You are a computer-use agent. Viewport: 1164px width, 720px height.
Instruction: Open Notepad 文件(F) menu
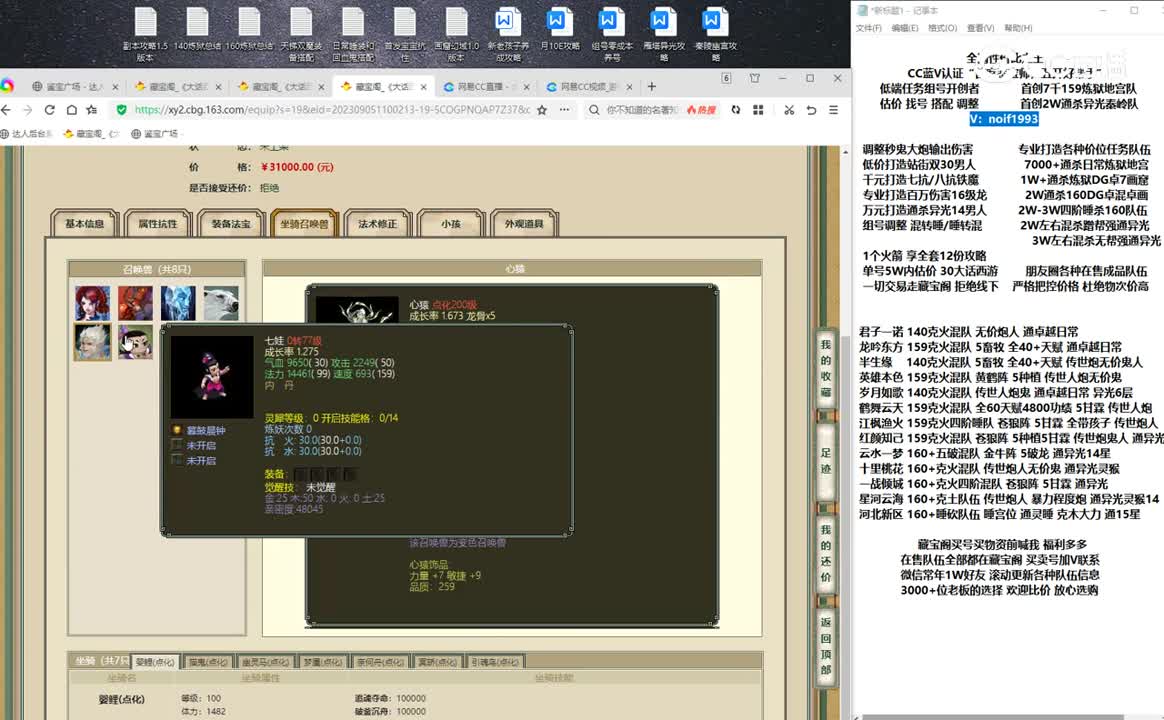(x=868, y=28)
